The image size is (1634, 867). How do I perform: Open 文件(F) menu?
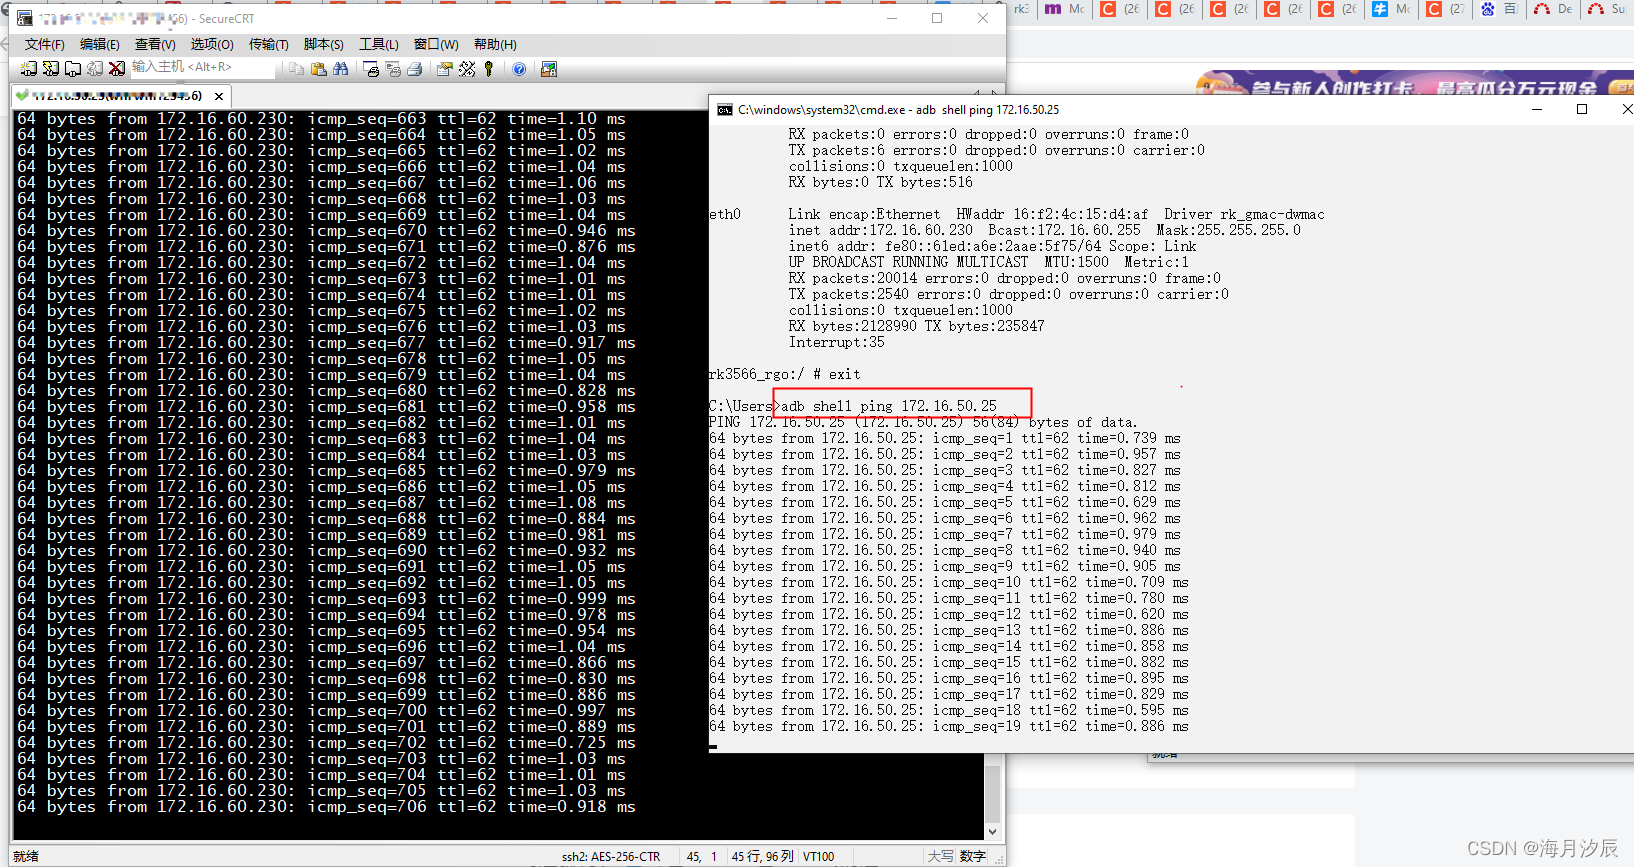45,44
